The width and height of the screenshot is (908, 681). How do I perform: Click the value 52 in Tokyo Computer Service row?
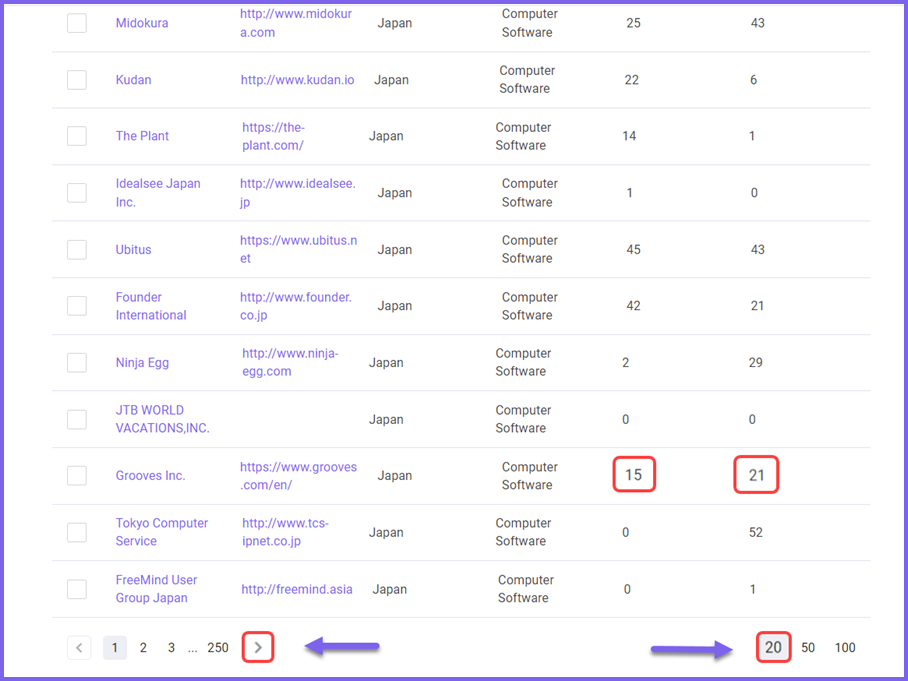pyautogui.click(x=755, y=532)
